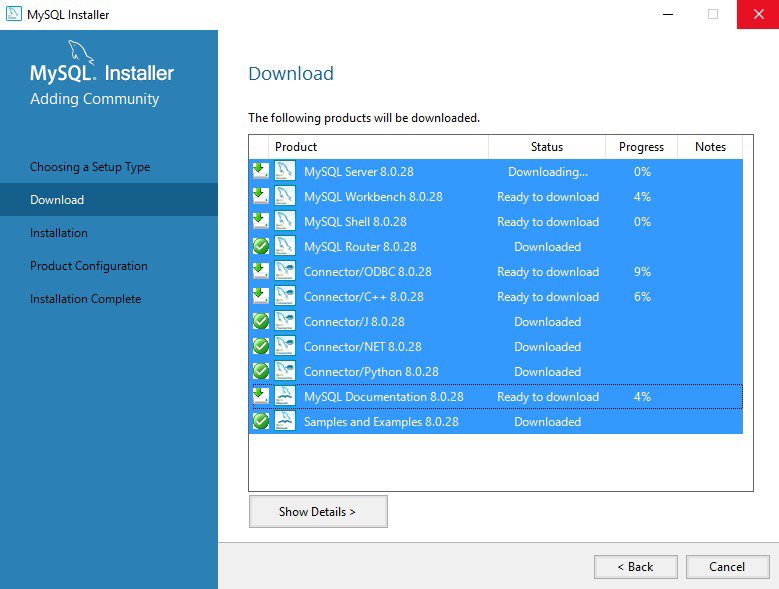Click the green checkmark beside Connector/J
Screen dimensions: 779x589
click(260, 321)
